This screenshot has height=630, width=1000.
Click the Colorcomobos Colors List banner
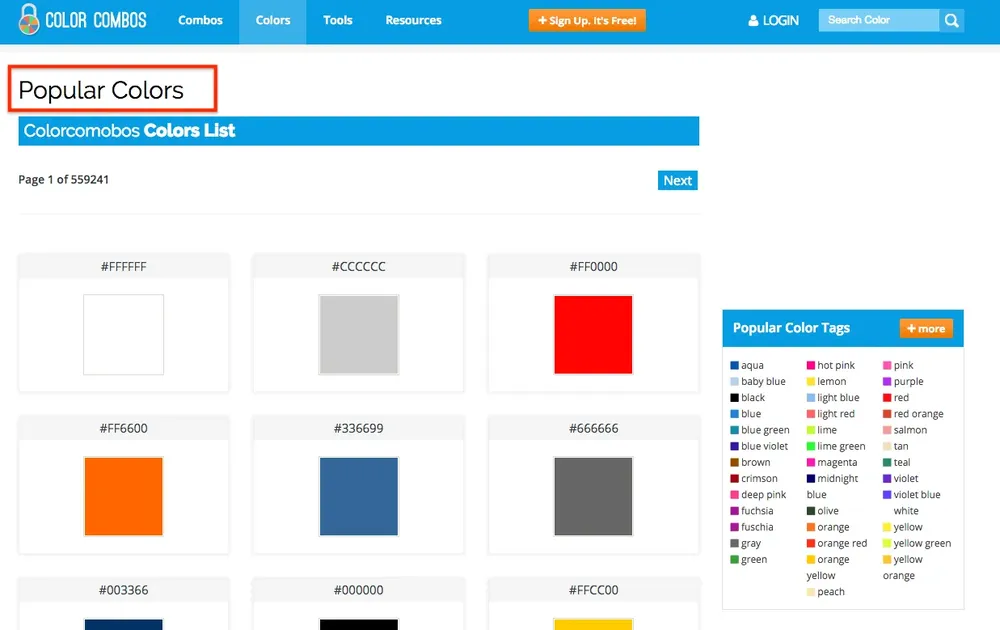(x=358, y=131)
